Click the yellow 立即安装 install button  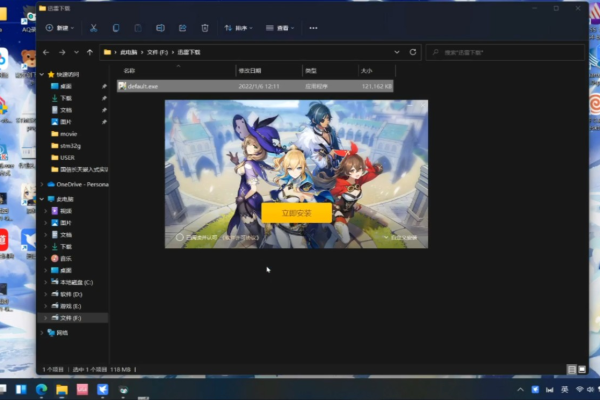pyautogui.click(x=297, y=213)
